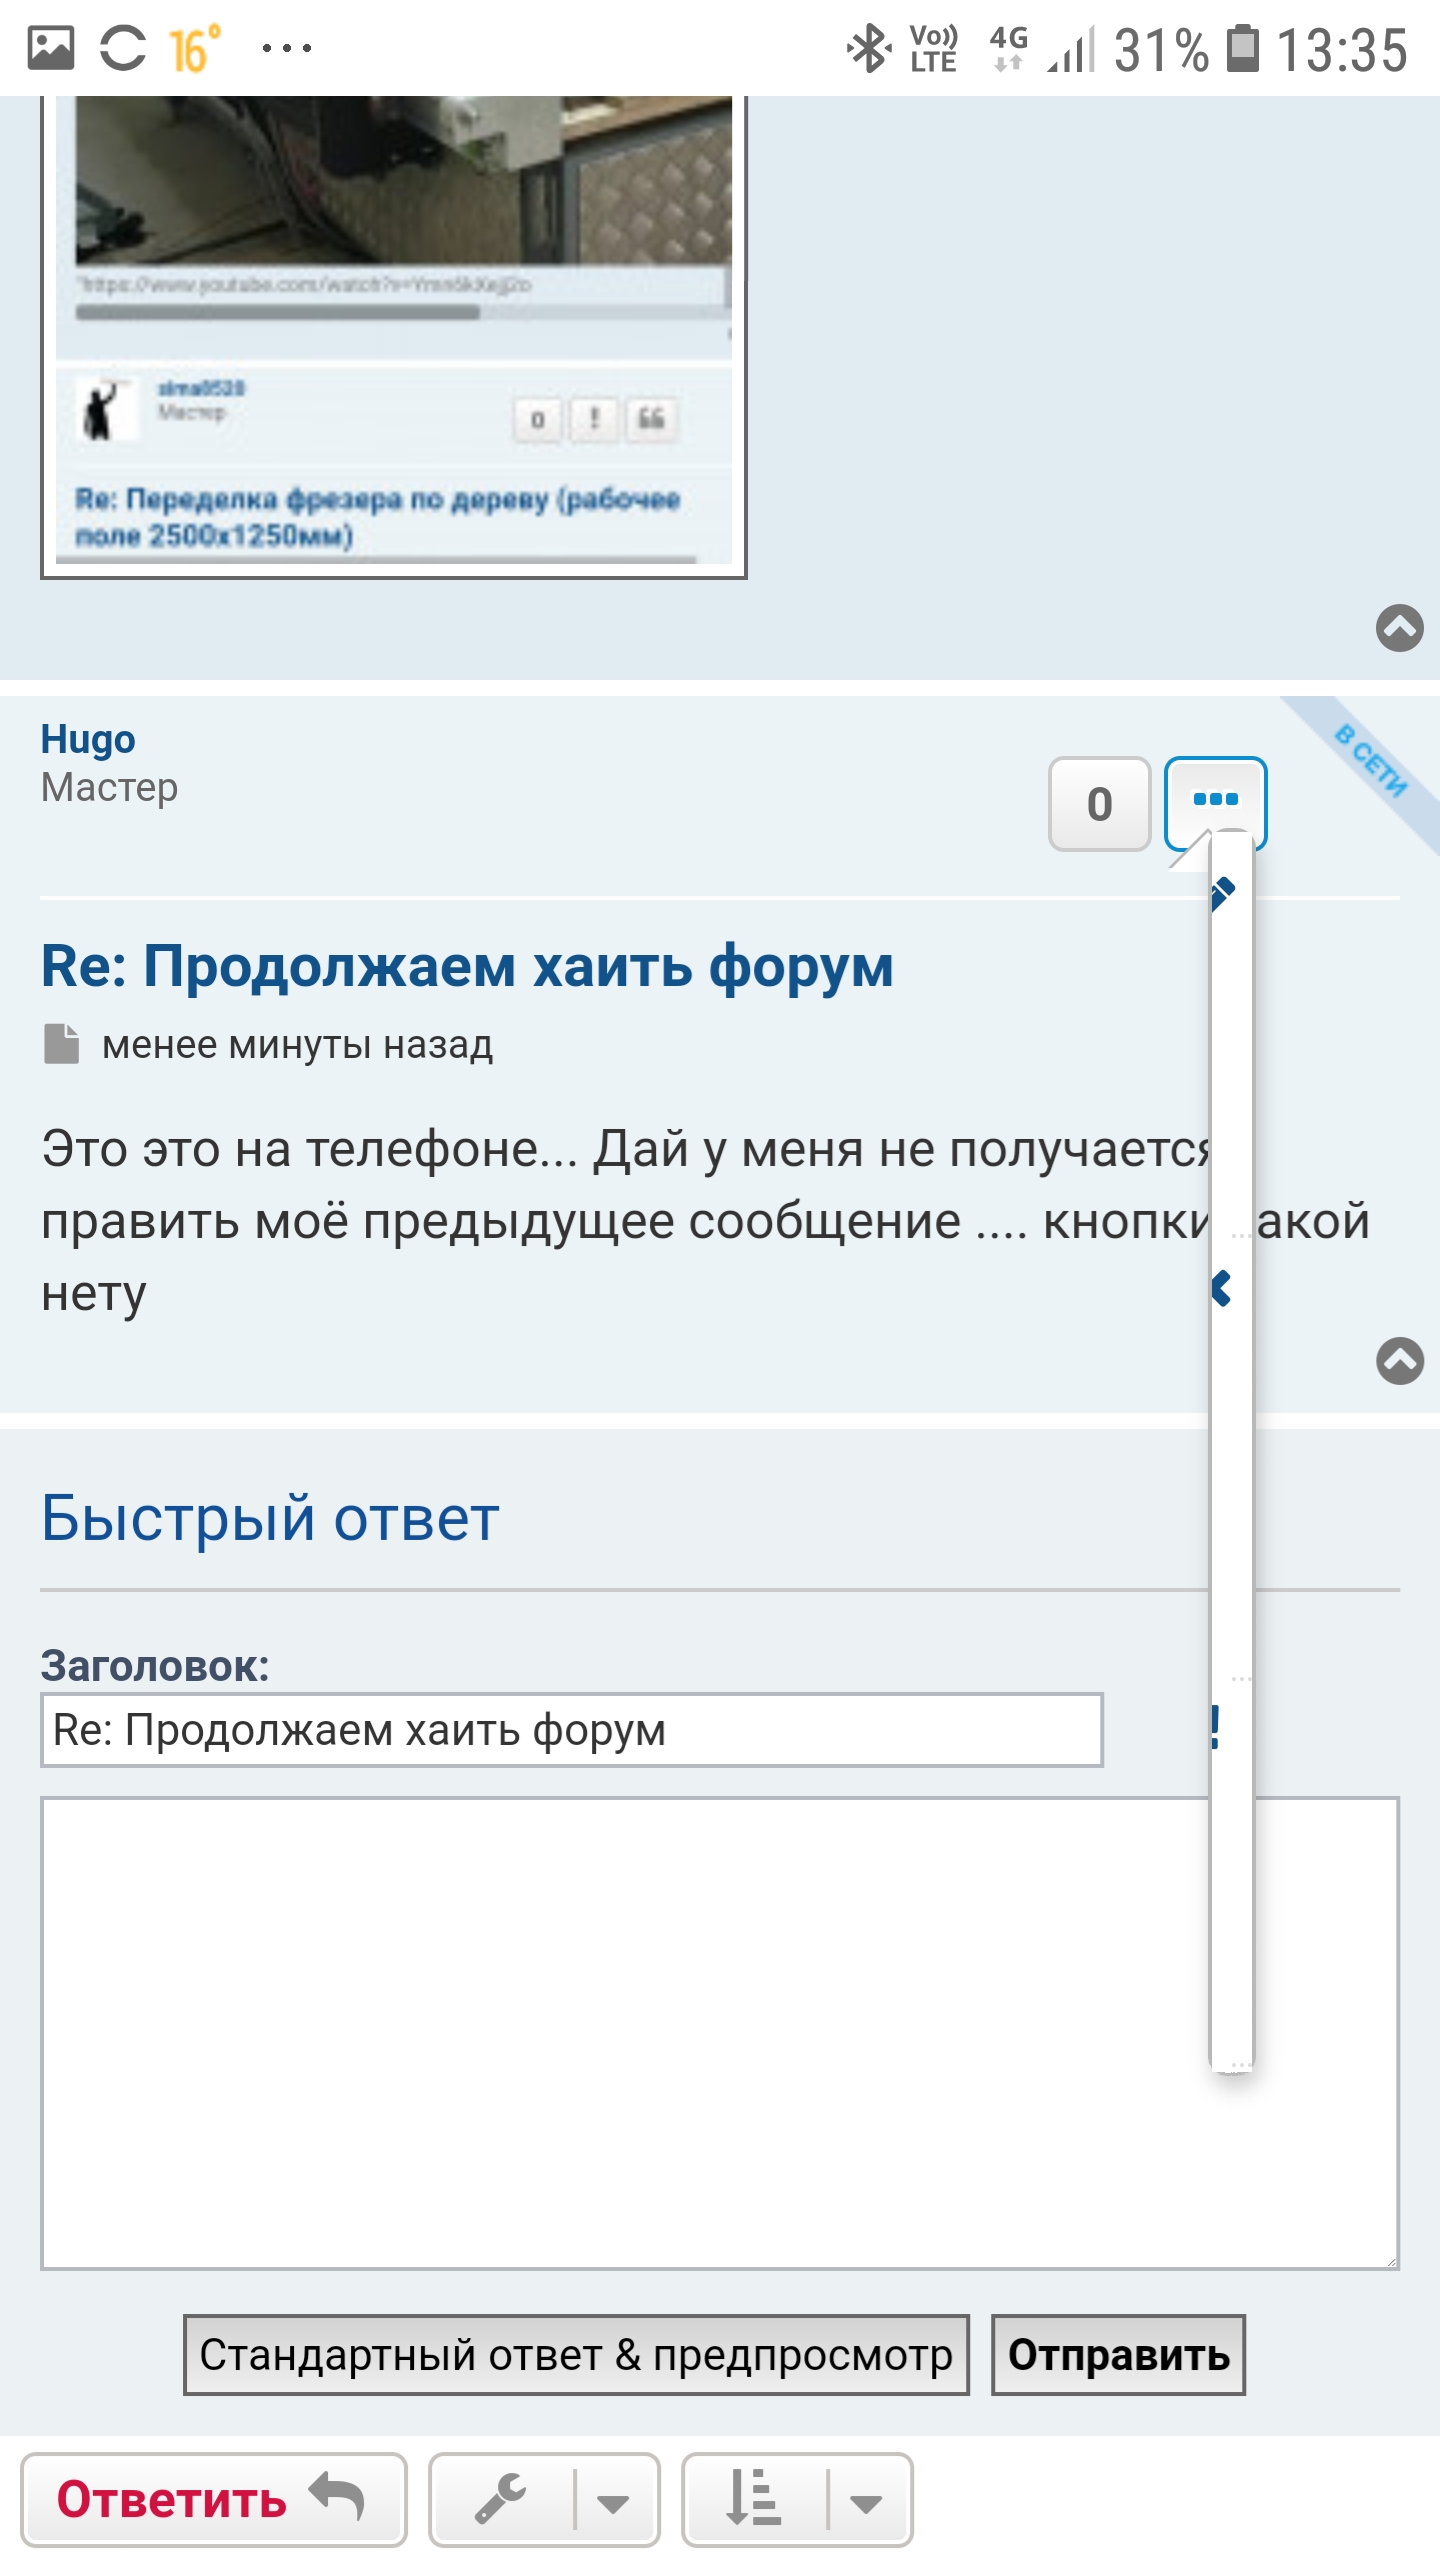Open "Re: Продолжаем хаить форум" post title link

pos(467,967)
